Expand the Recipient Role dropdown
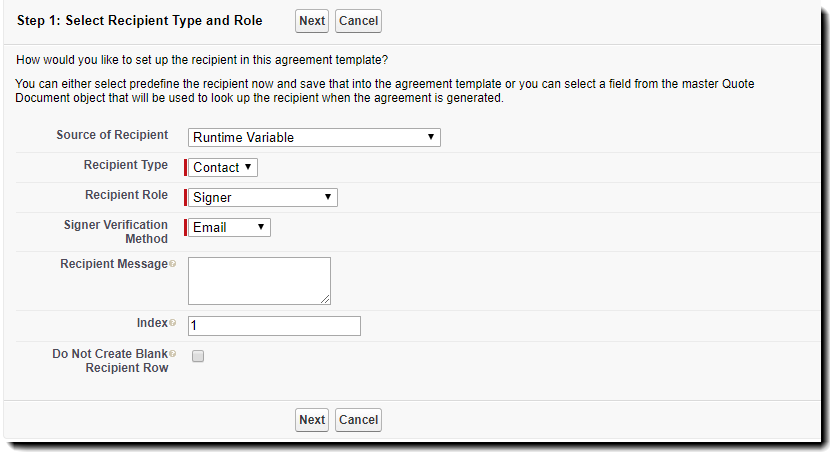Screen dimensions: 830x452 click(x=263, y=197)
